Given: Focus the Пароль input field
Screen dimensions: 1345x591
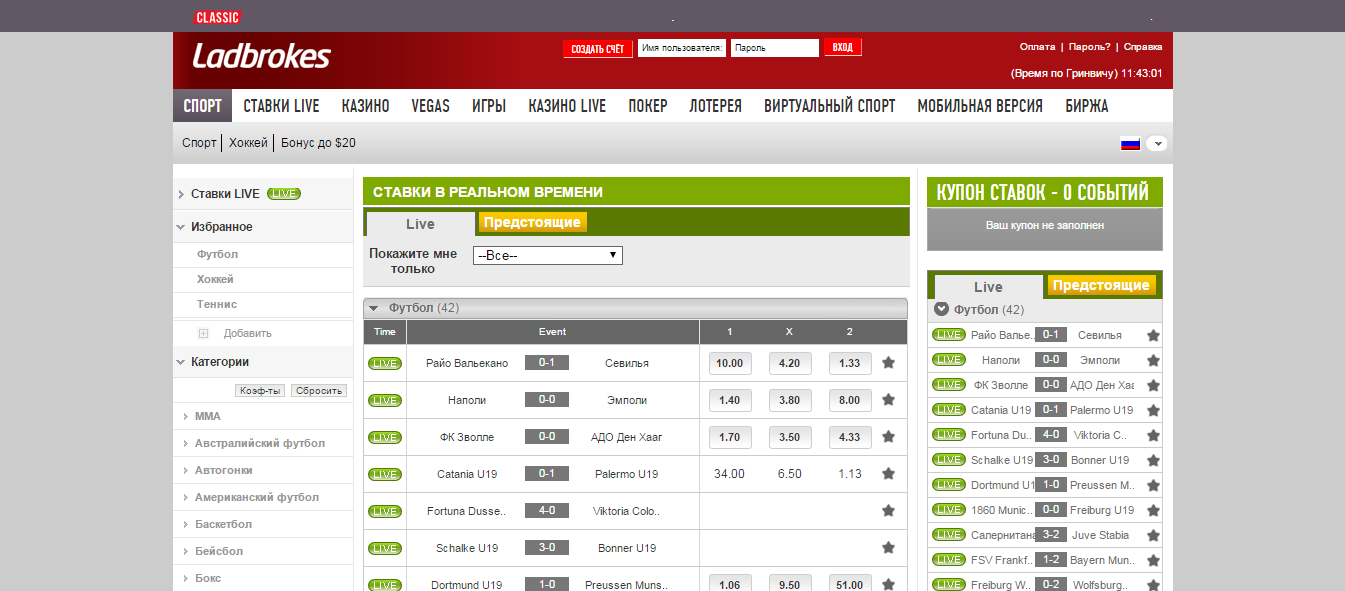Looking at the screenshot, I should coord(775,48).
